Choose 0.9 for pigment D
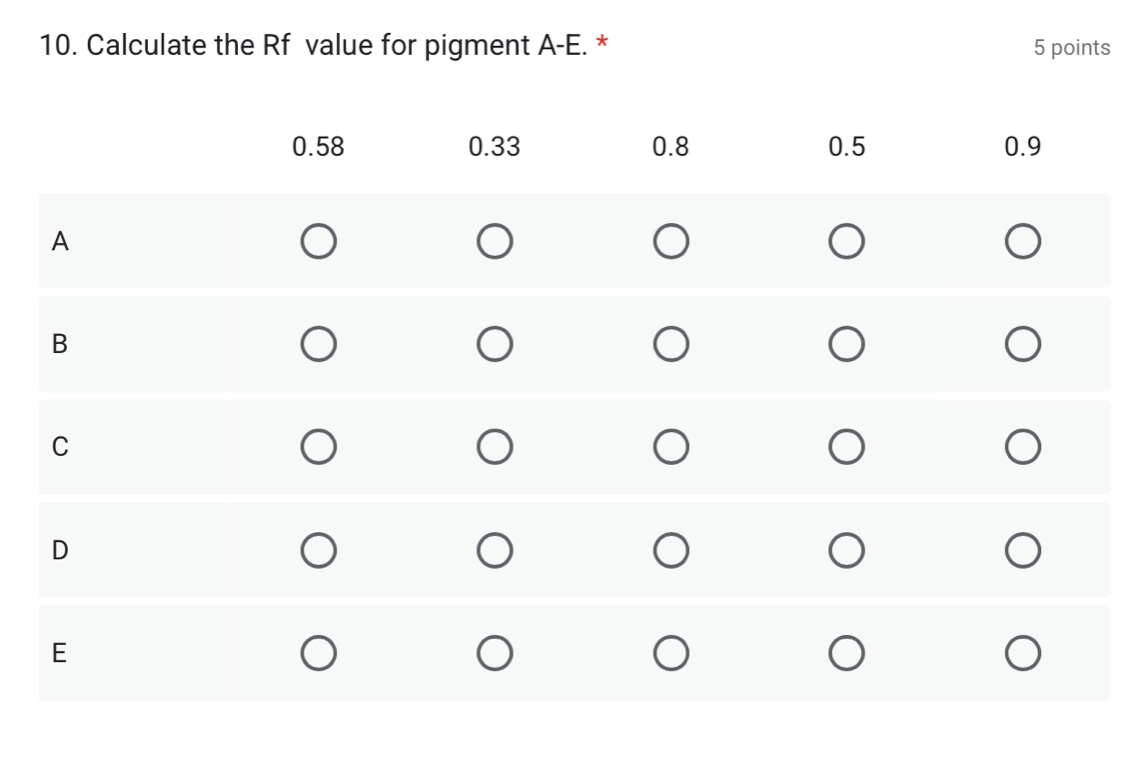Image resolution: width=1134 pixels, height=759 pixels. (1022, 550)
